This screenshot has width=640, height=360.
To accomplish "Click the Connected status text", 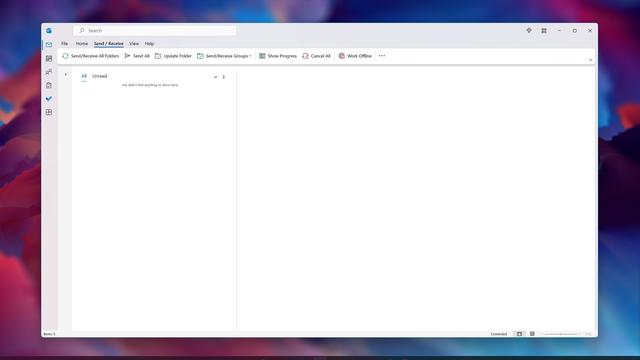I will point(499,334).
